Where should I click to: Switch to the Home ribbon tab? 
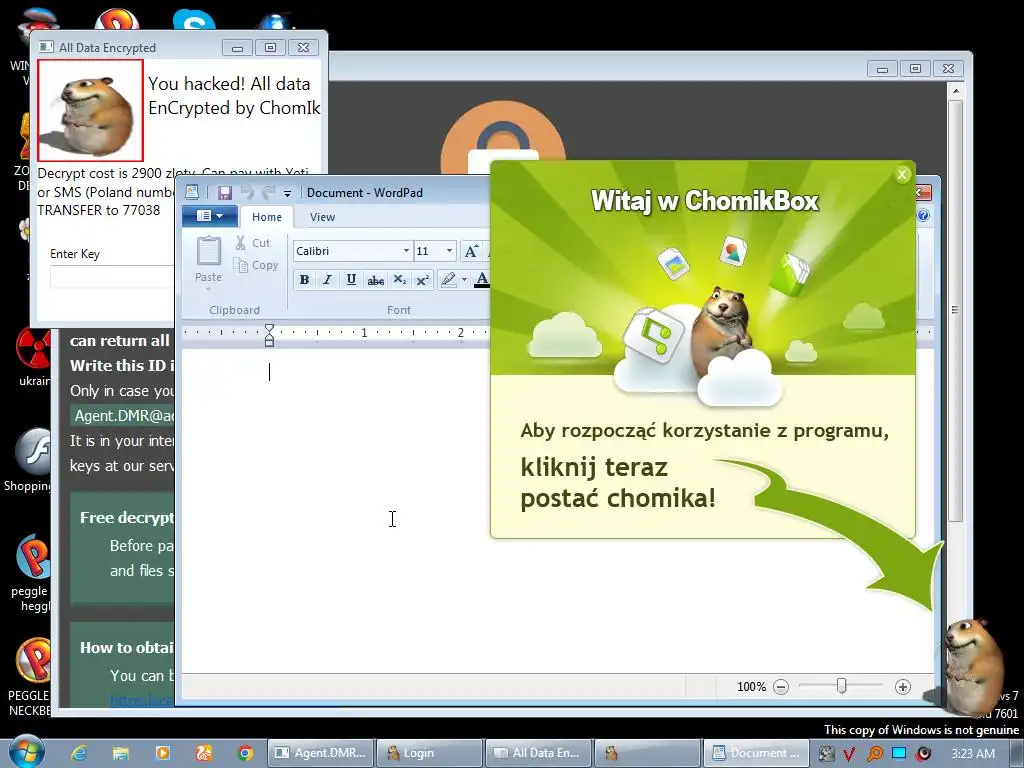pos(267,217)
